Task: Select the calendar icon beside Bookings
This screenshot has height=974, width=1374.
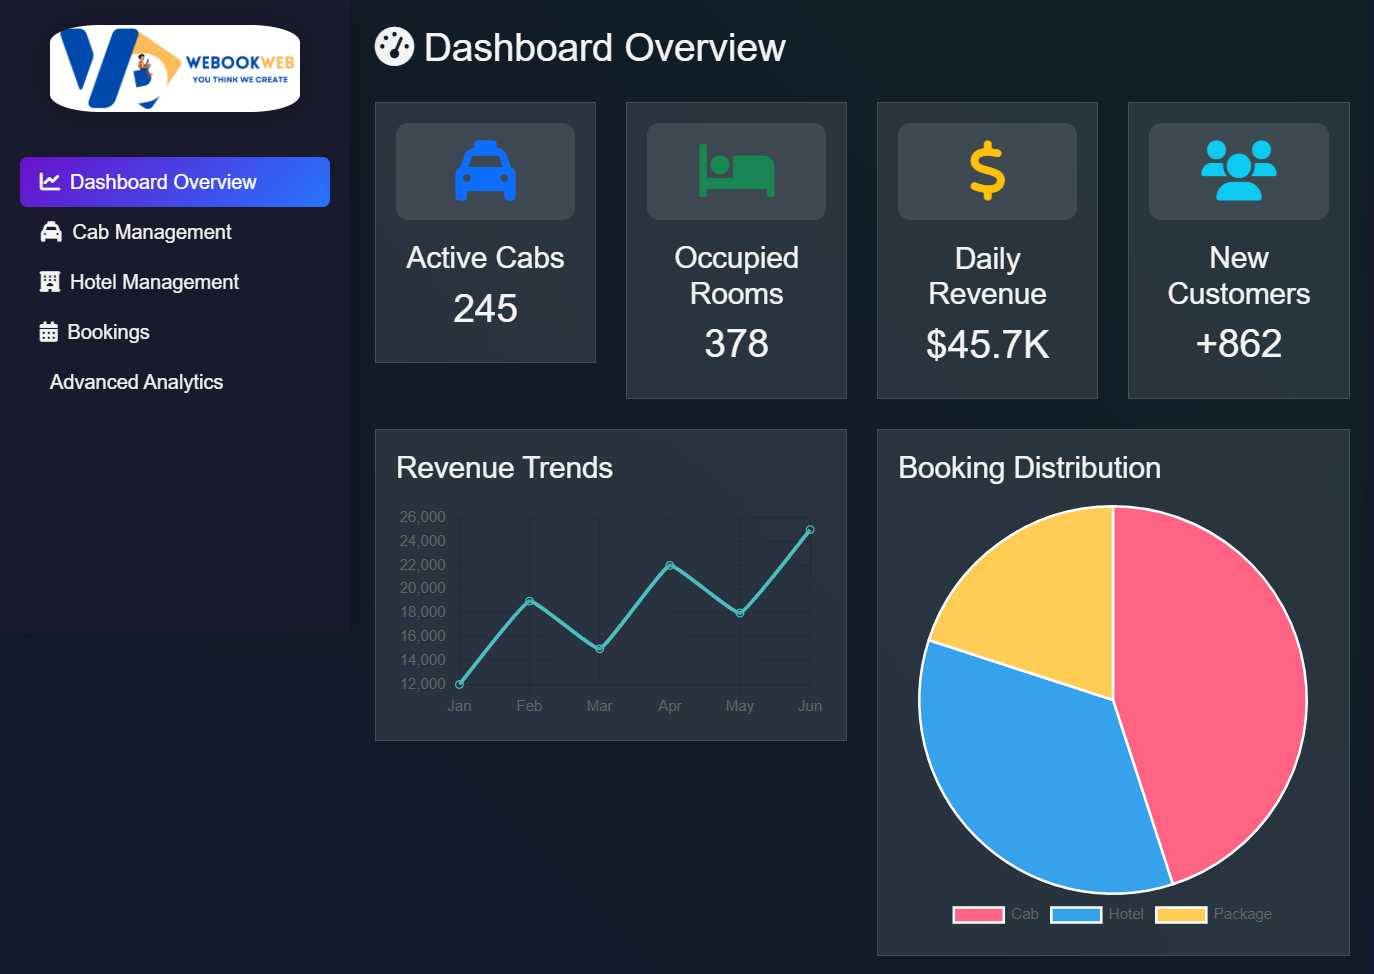Action: point(50,331)
